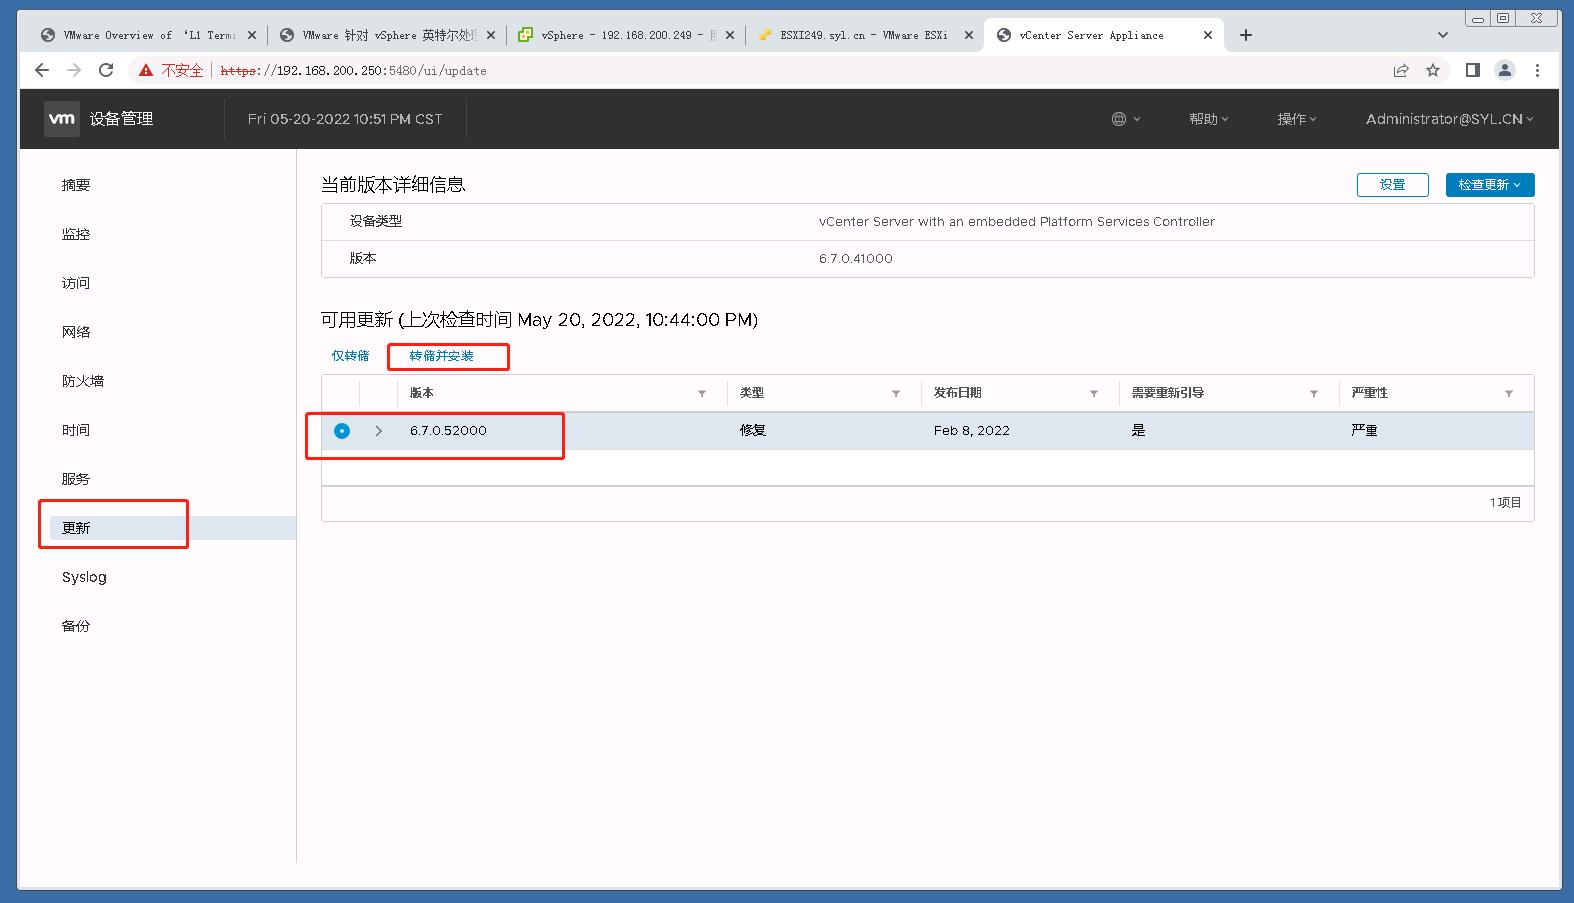This screenshot has width=1574, height=903.
Task: Open a new browser tab
Action: point(1245,35)
